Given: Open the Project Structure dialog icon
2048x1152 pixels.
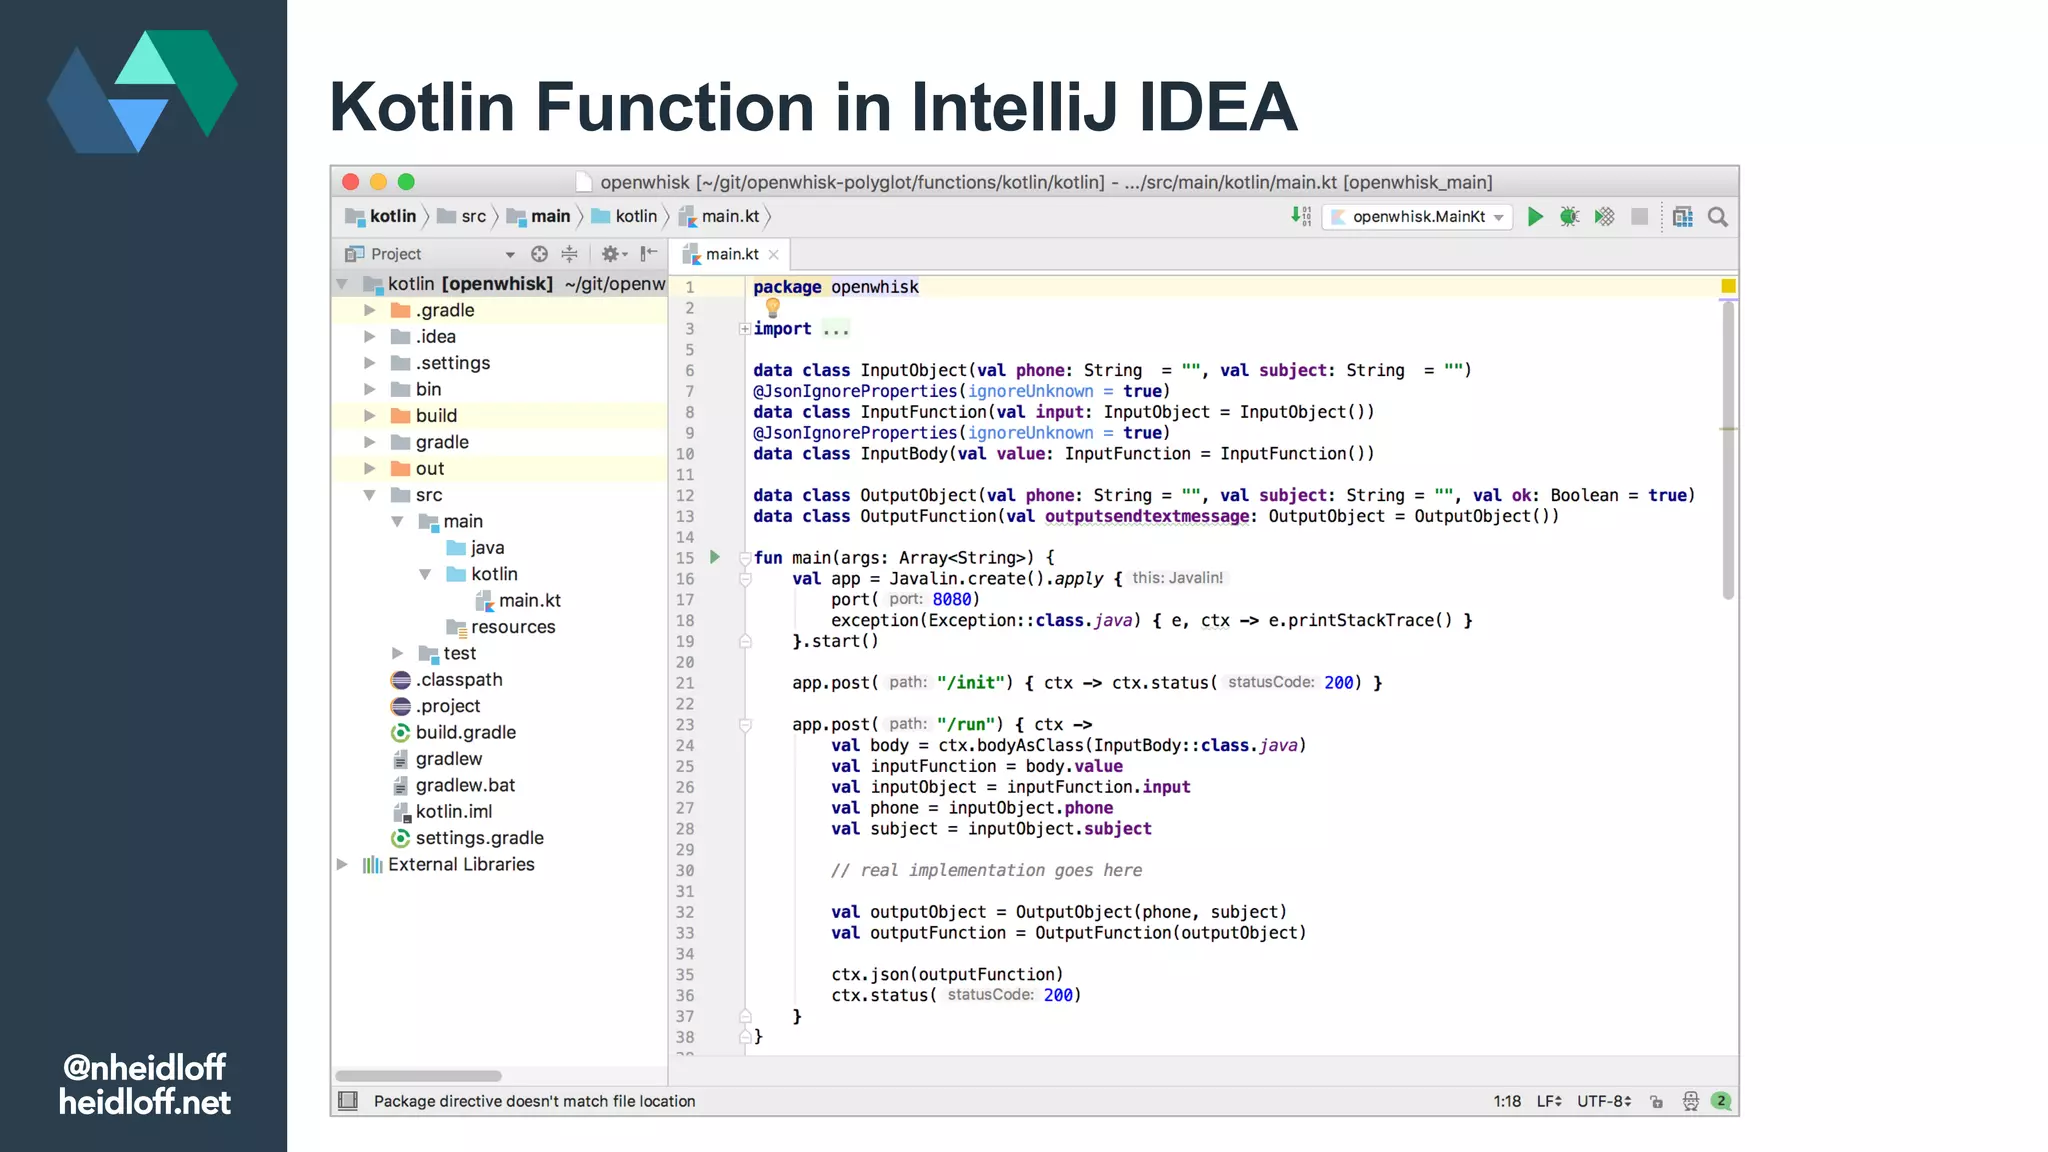Looking at the screenshot, I should point(1683,217).
